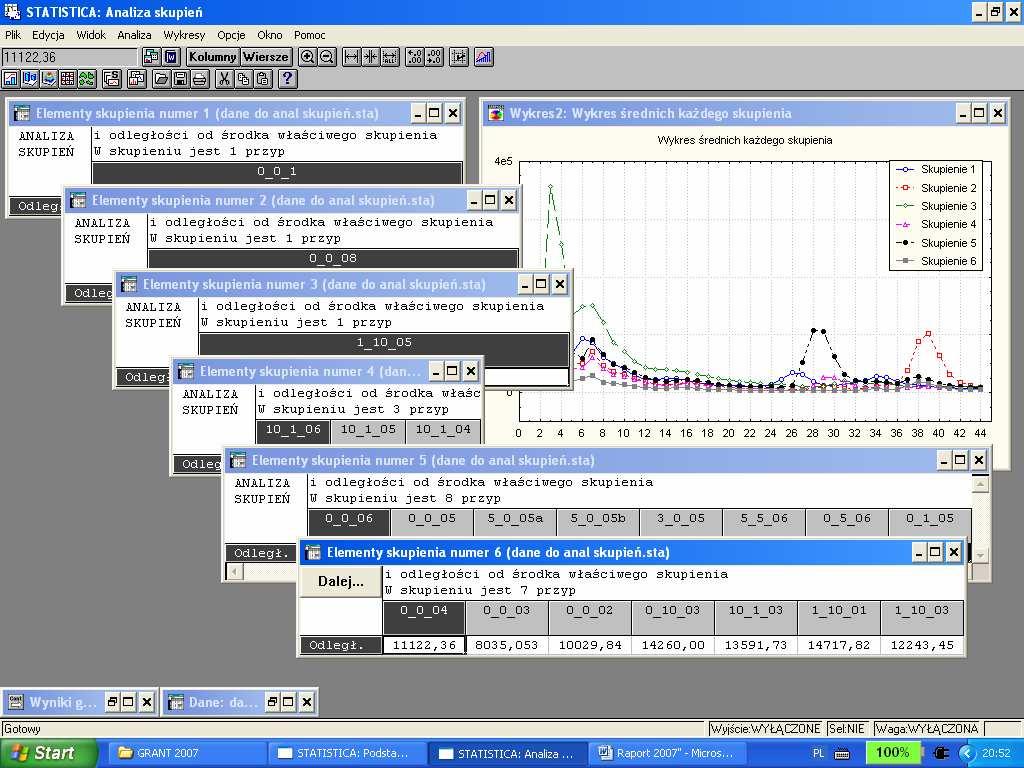This screenshot has height=768, width=1024.
Task: Click the selection marking icon in the top toolbar
Action: (459, 57)
